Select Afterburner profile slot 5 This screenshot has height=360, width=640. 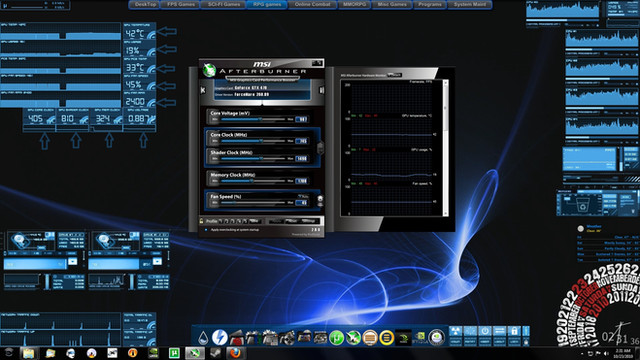245,221
